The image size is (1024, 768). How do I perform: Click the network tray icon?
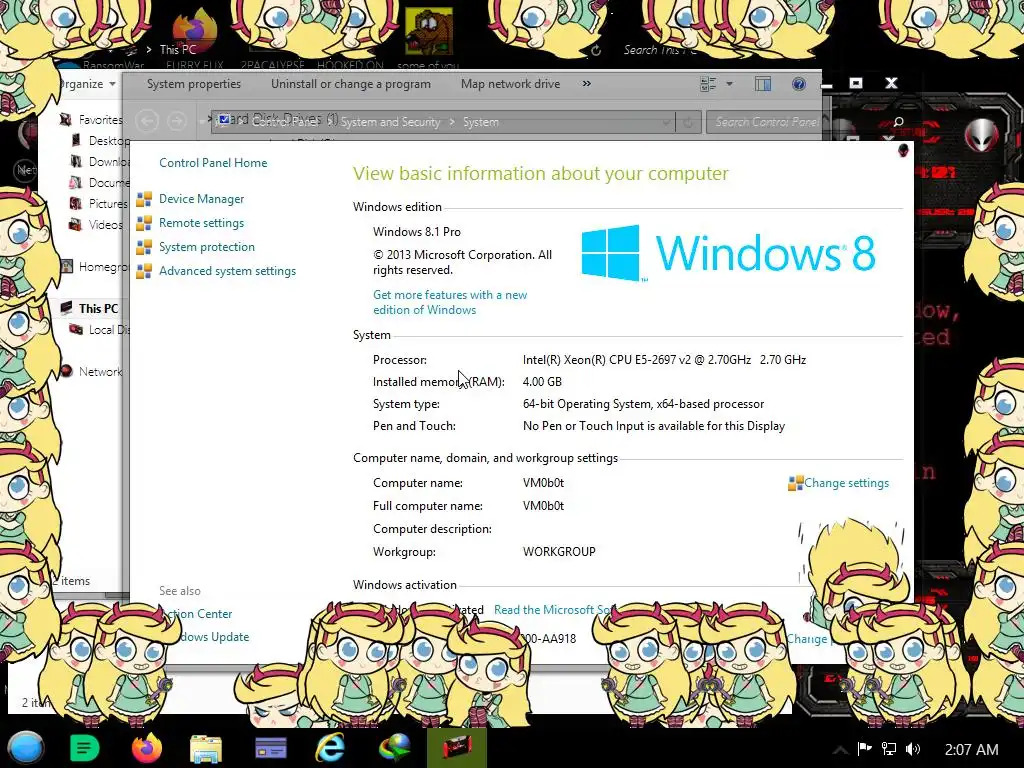[889, 749]
